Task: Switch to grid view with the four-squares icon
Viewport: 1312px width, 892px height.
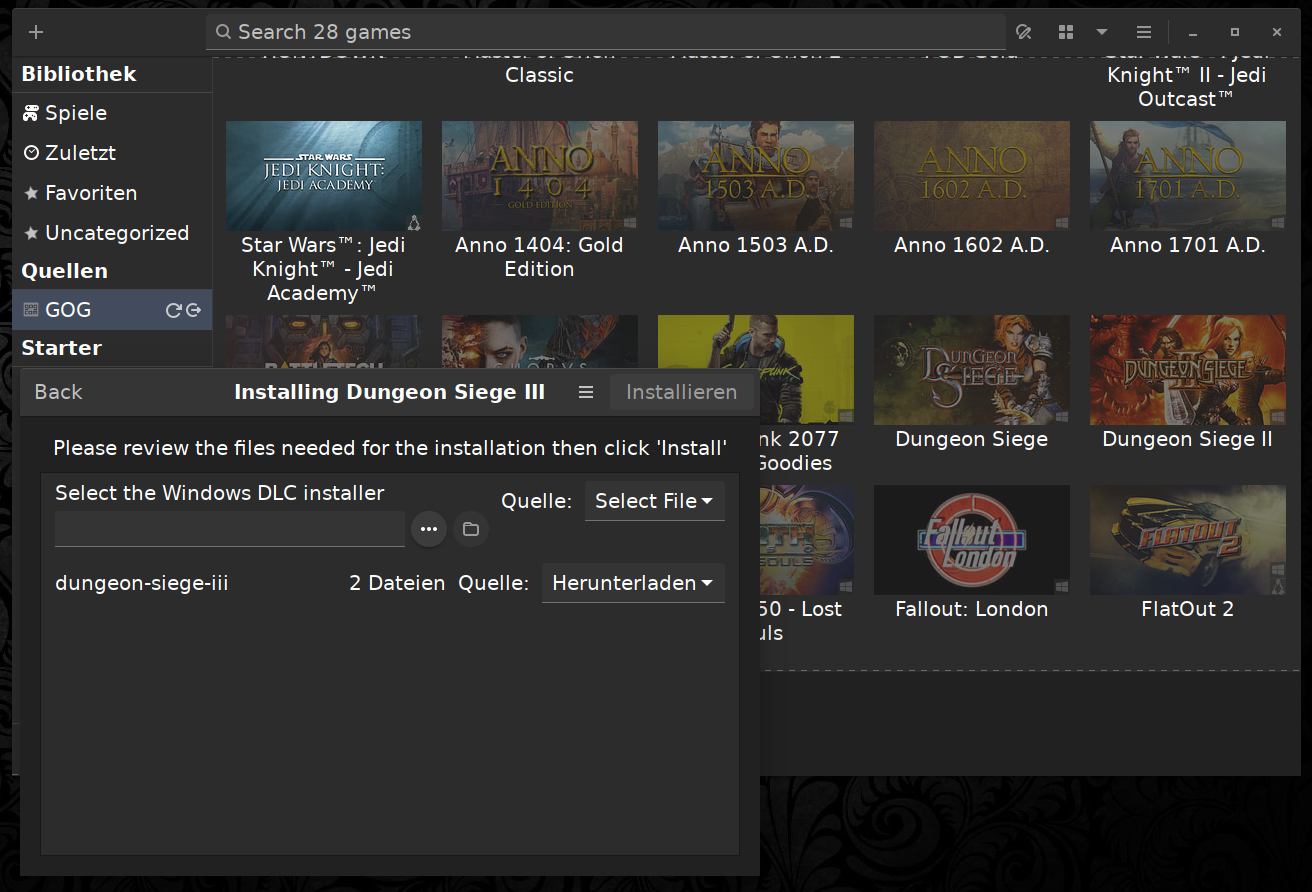Action: 1066,32
